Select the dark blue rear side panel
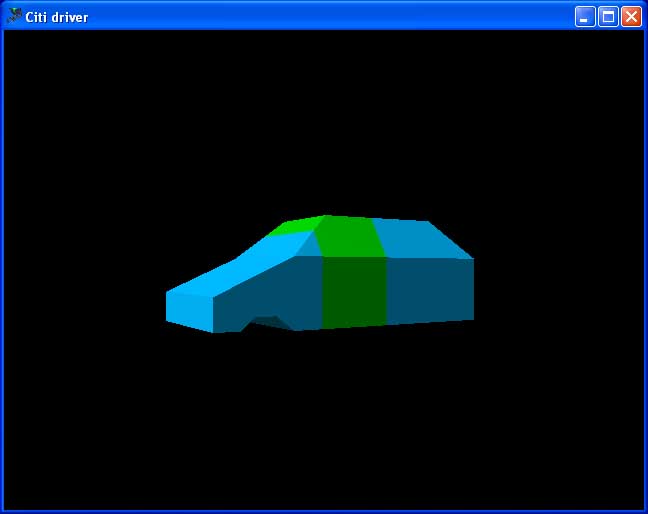Viewport: 648px width, 514px height. (x=429, y=290)
